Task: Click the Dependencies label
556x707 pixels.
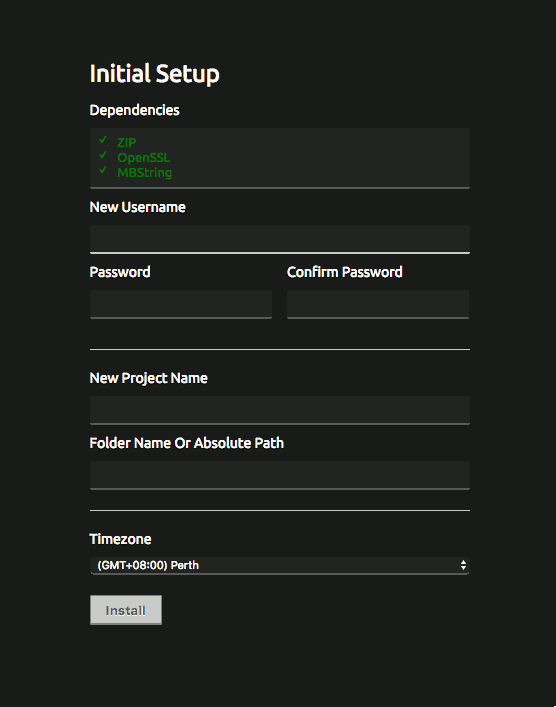Action: pos(134,110)
